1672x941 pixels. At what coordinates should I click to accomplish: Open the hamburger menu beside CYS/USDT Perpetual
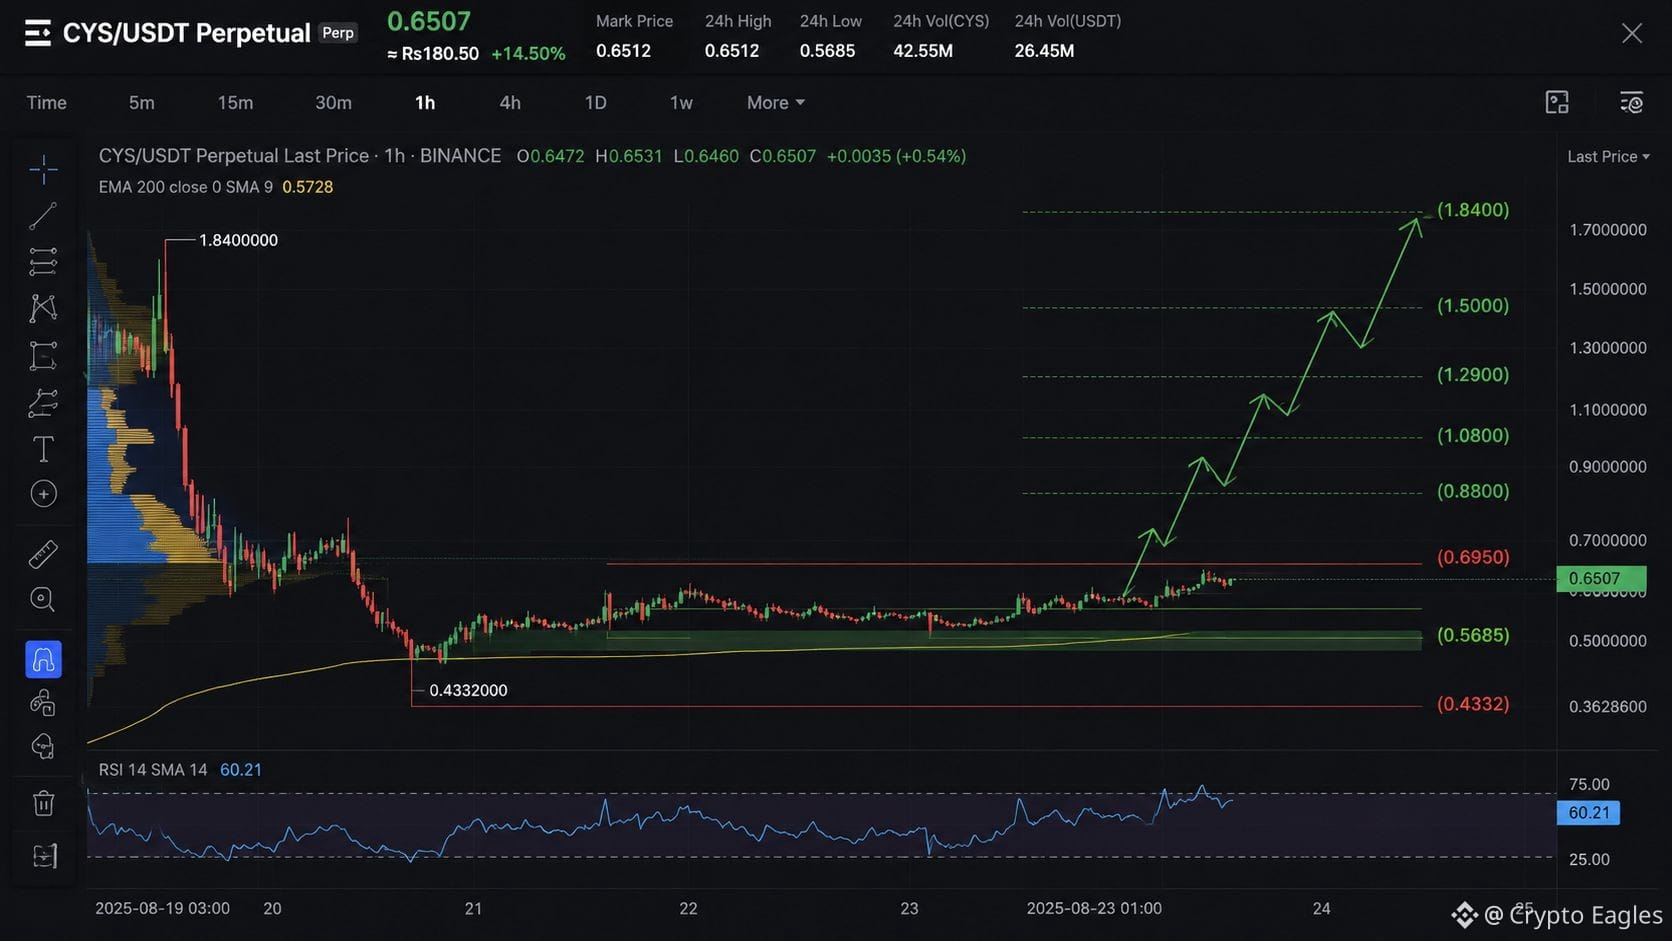(x=38, y=33)
